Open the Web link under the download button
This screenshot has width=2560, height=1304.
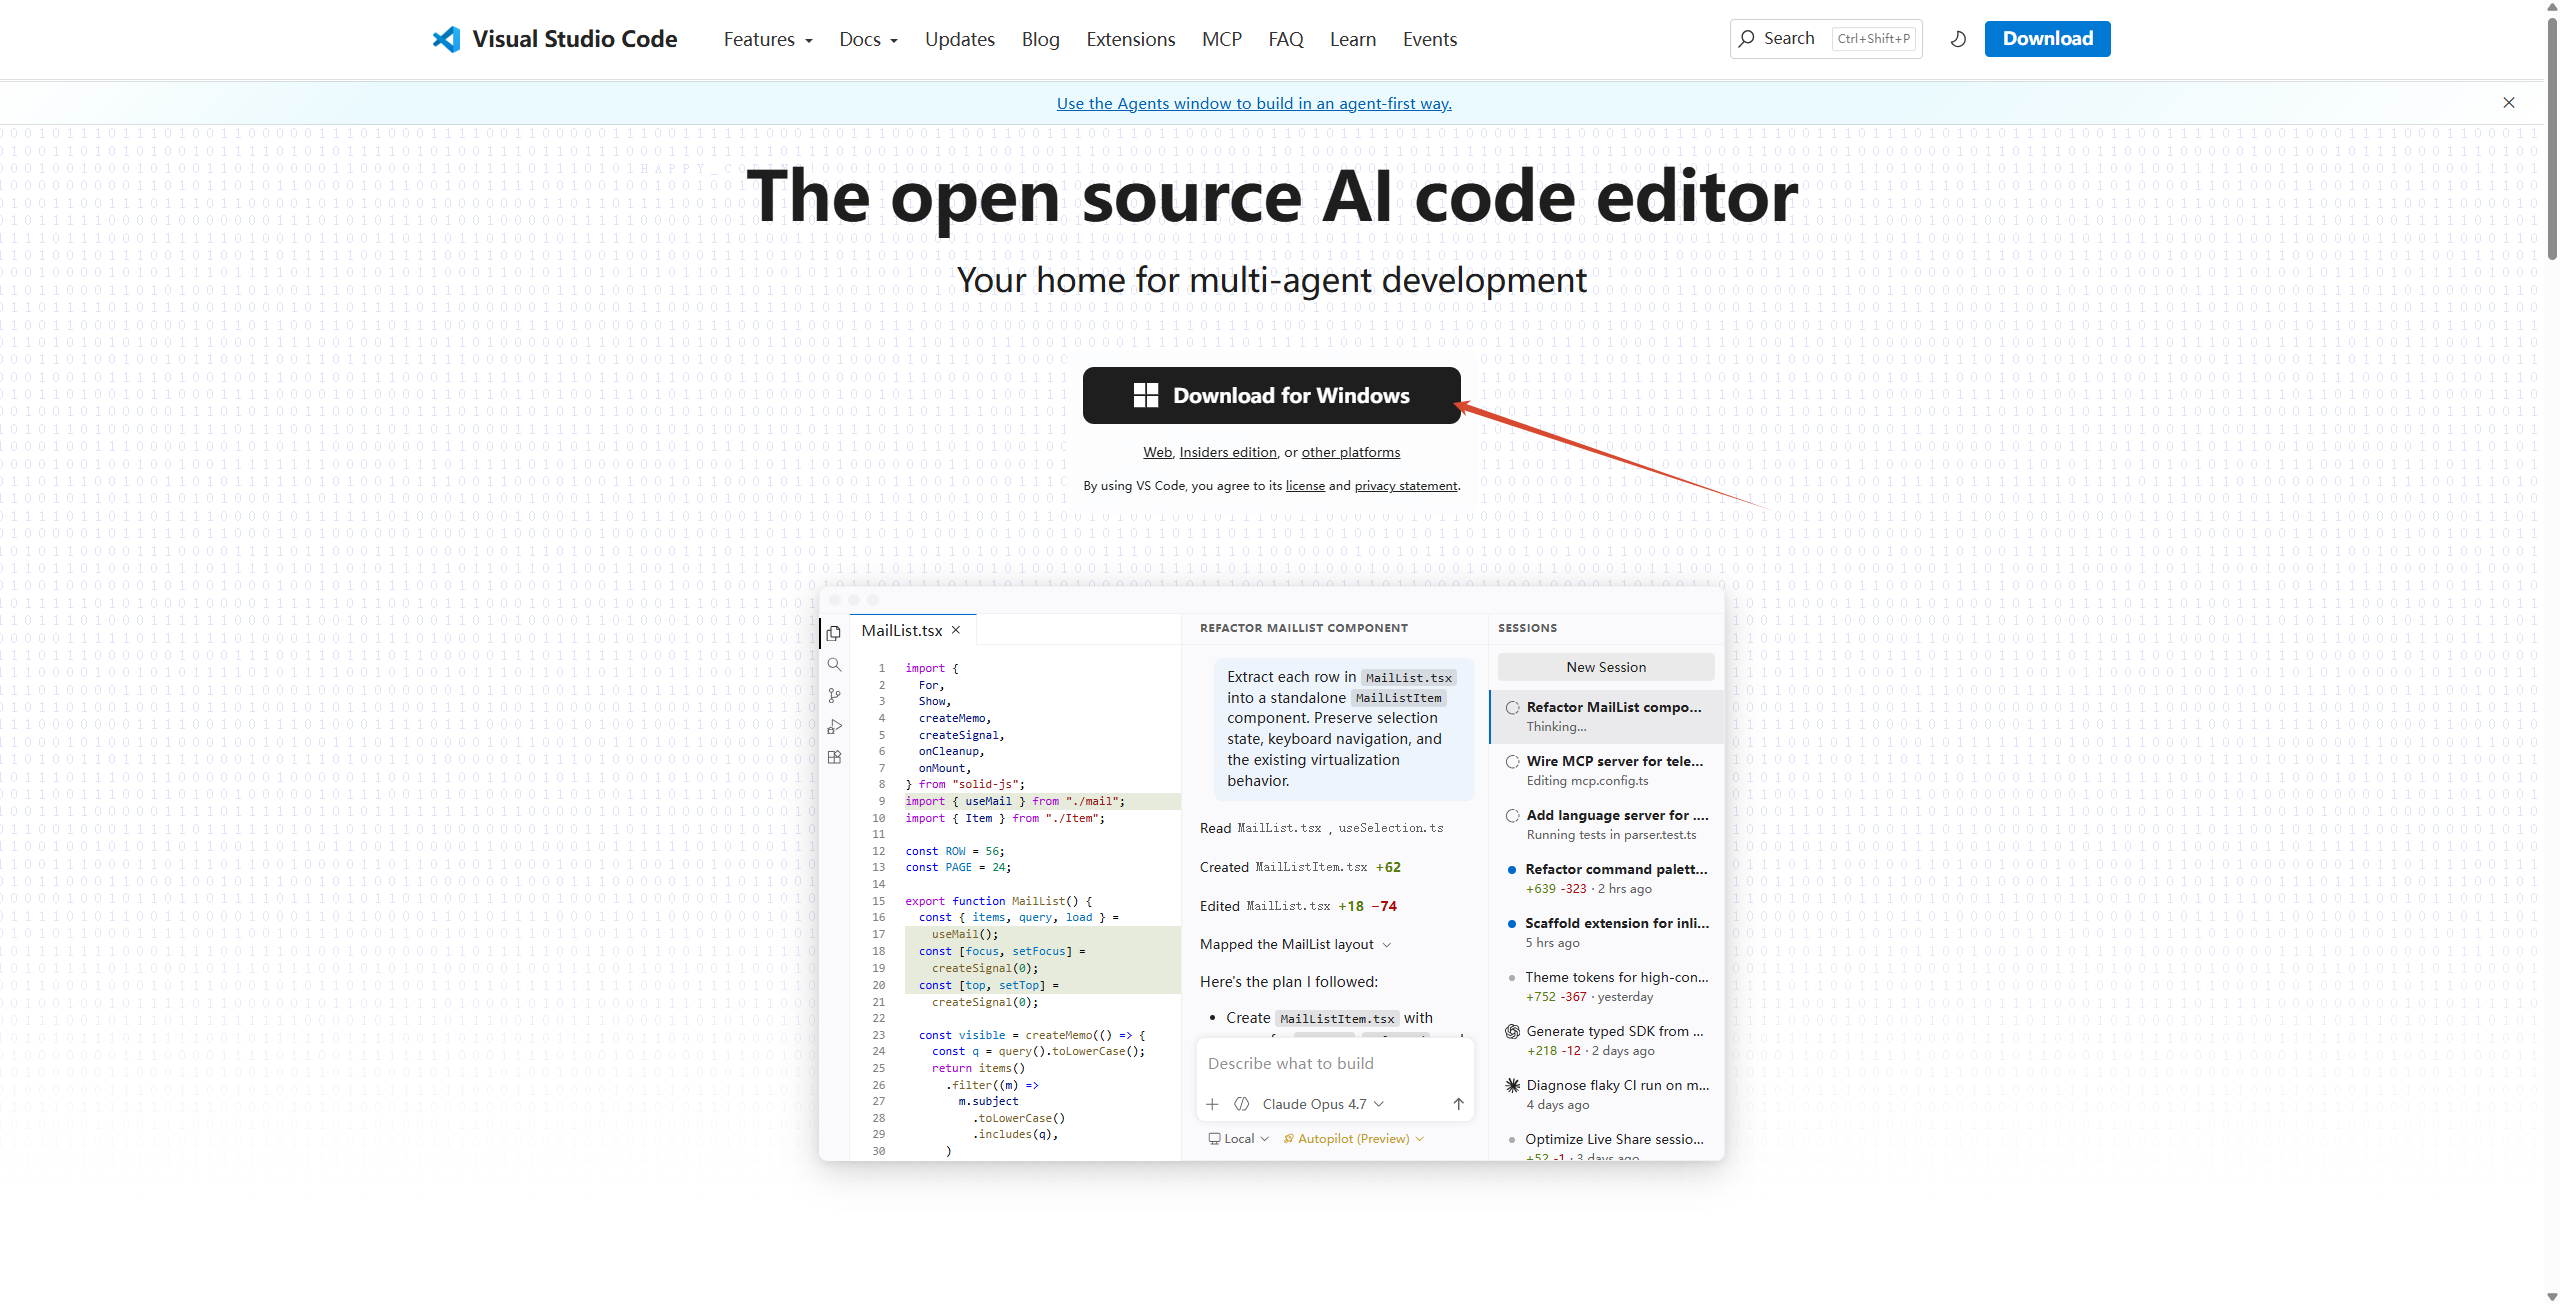point(1157,452)
